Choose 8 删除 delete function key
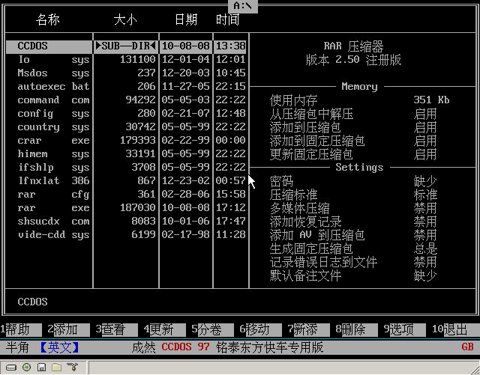 (x=356, y=330)
